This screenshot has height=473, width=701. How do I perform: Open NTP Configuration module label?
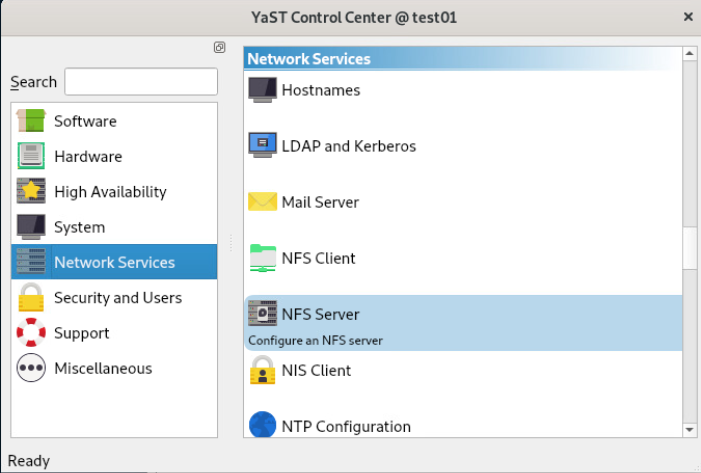(x=346, y=427)
